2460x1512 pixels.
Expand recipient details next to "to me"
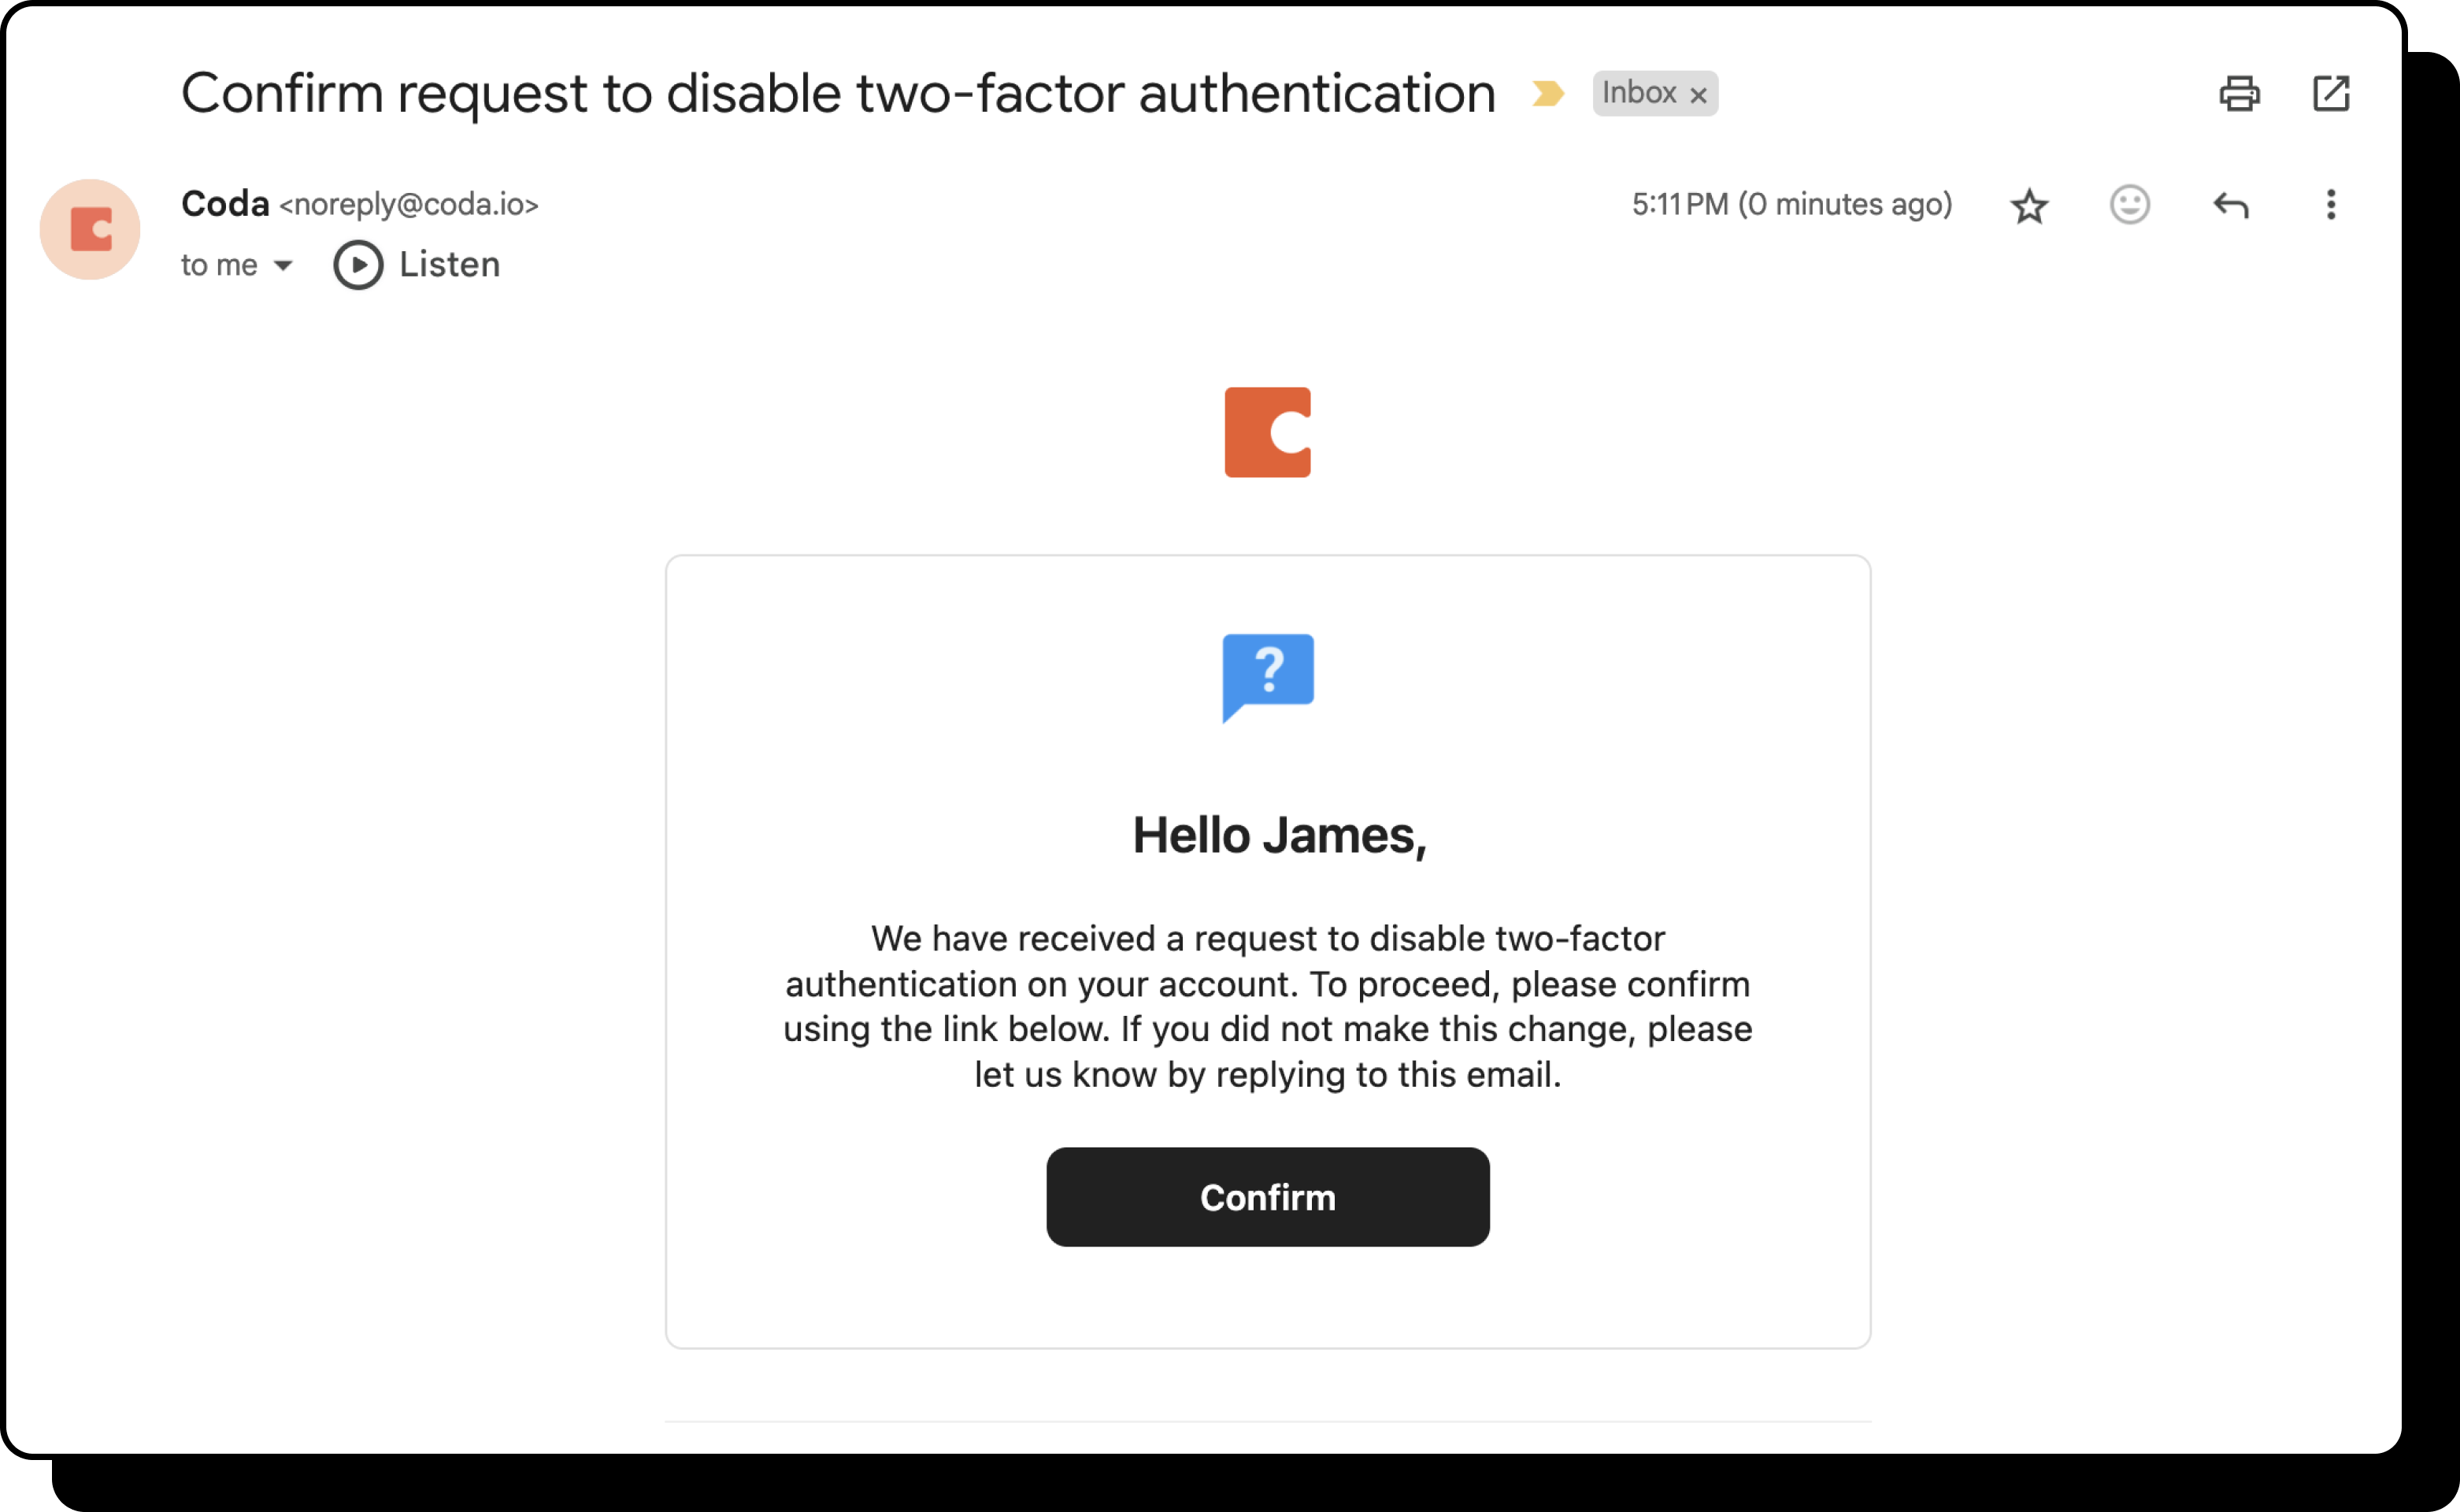[283, 265]
